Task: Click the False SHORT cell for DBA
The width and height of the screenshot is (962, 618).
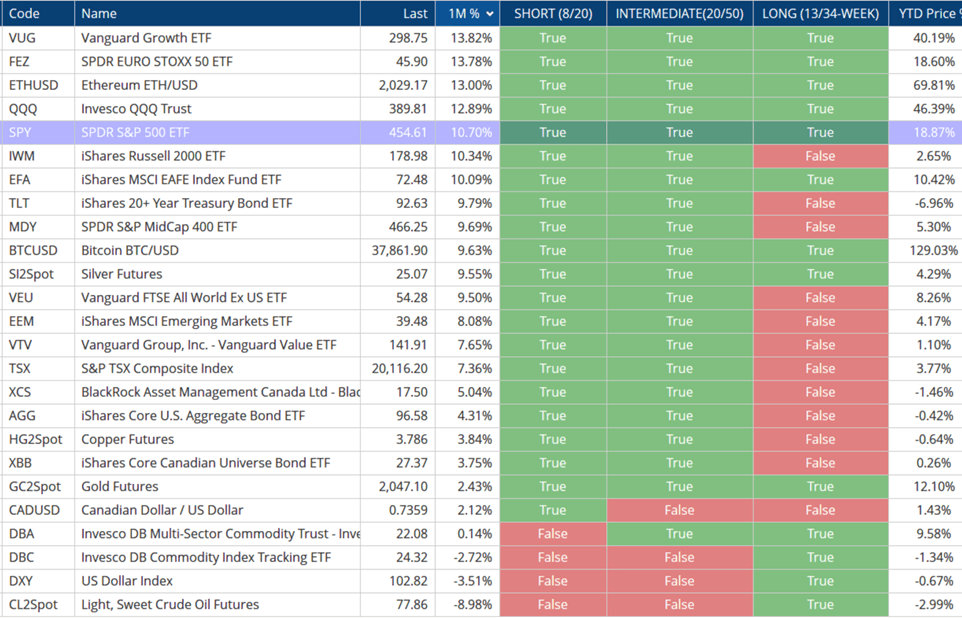Action: click(x=552, y=534)
